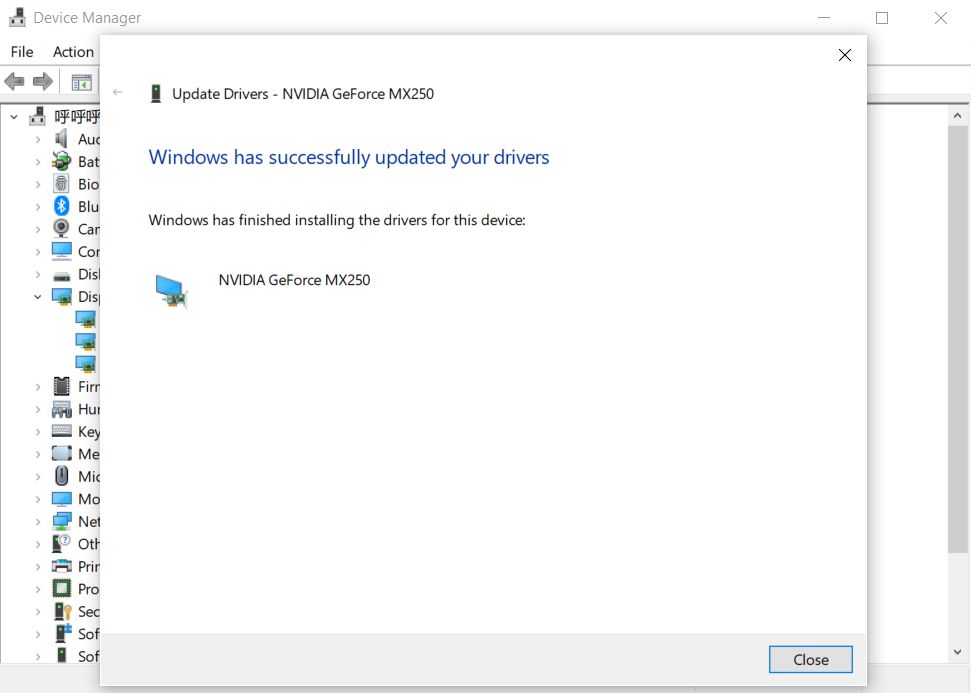971x693 pixels.
Task: Click "Windows has finished installing the drivers" text
Action: pyautogui.click(x=337, y=220)
